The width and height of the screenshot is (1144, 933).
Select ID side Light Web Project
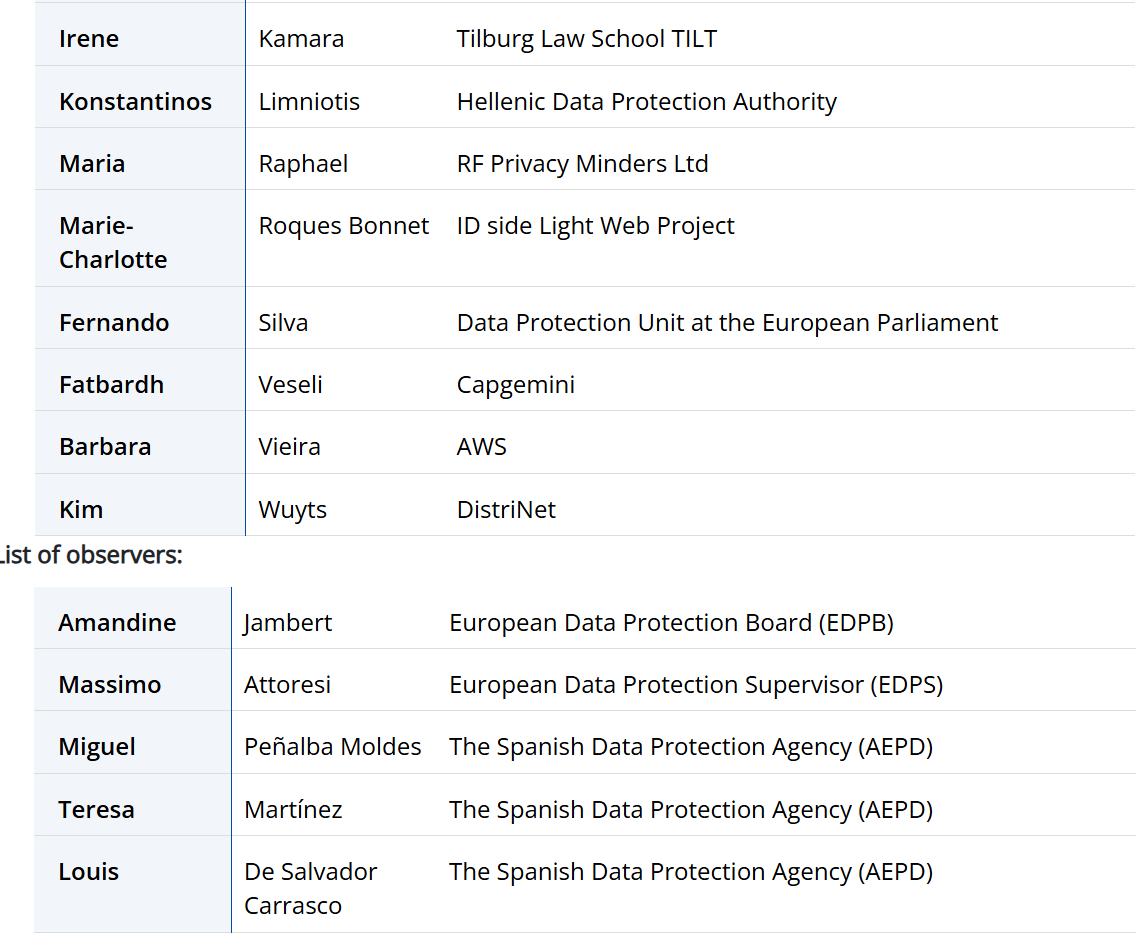(595, 226)
